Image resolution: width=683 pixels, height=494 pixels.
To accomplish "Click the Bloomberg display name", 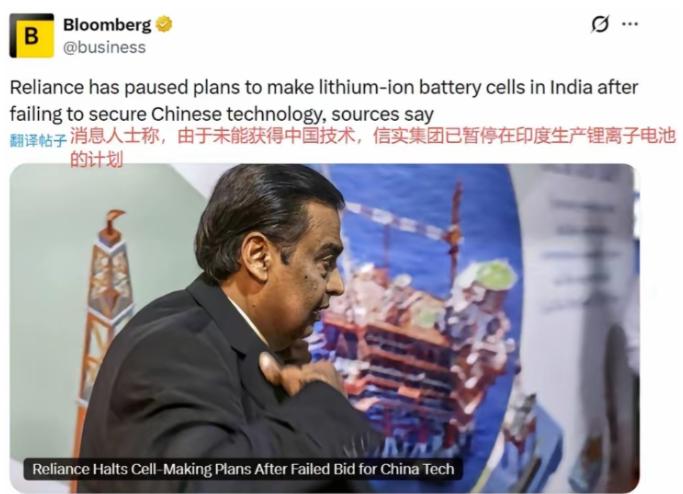I will [x=107, y=25].
